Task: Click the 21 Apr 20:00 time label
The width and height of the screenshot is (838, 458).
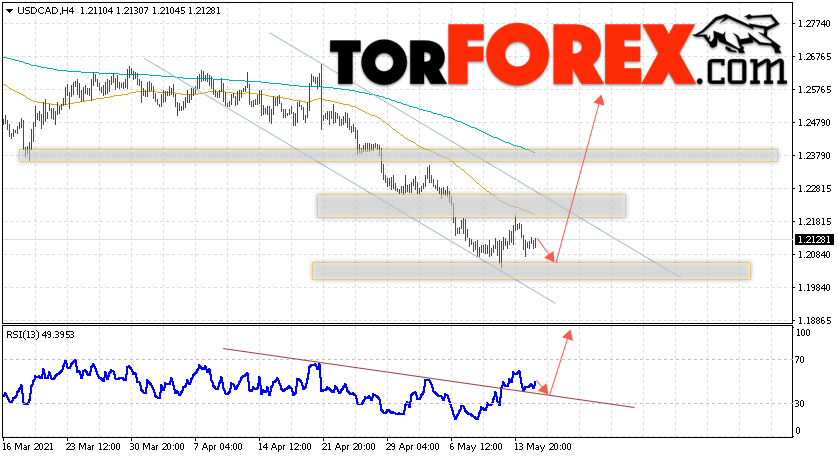Action: click(348, 447)
